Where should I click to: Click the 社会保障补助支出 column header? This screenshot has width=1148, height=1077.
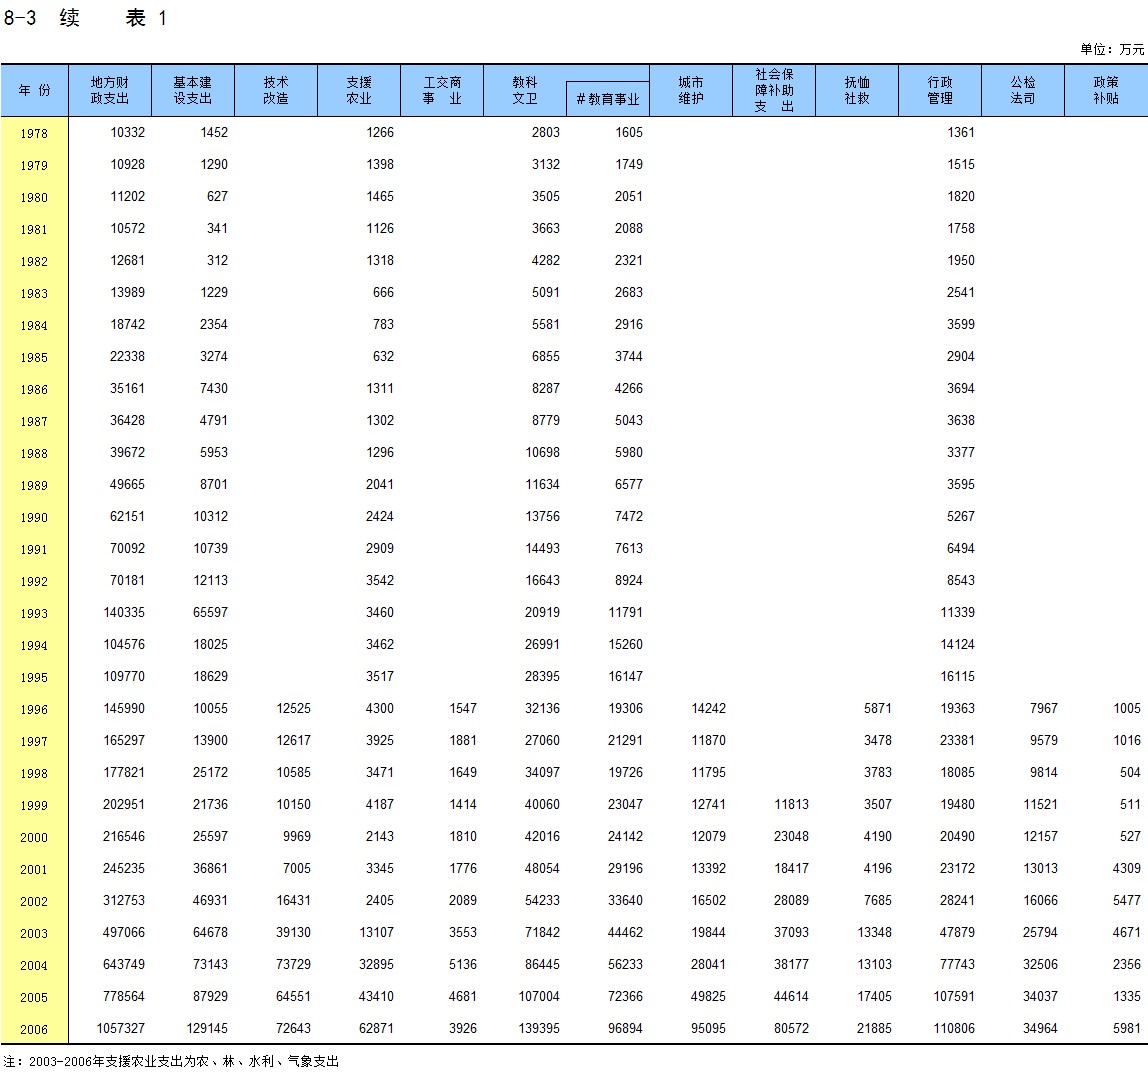pyautogui.click(x=774, y=90)
